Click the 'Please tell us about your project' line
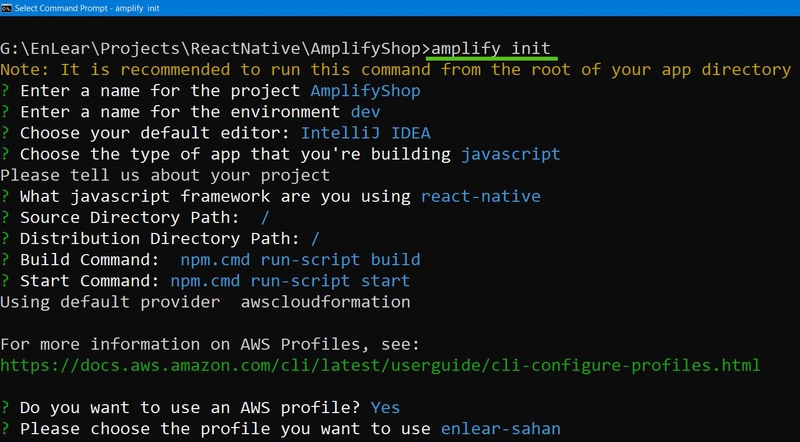 pyautogui.click(x=165, y=176)
